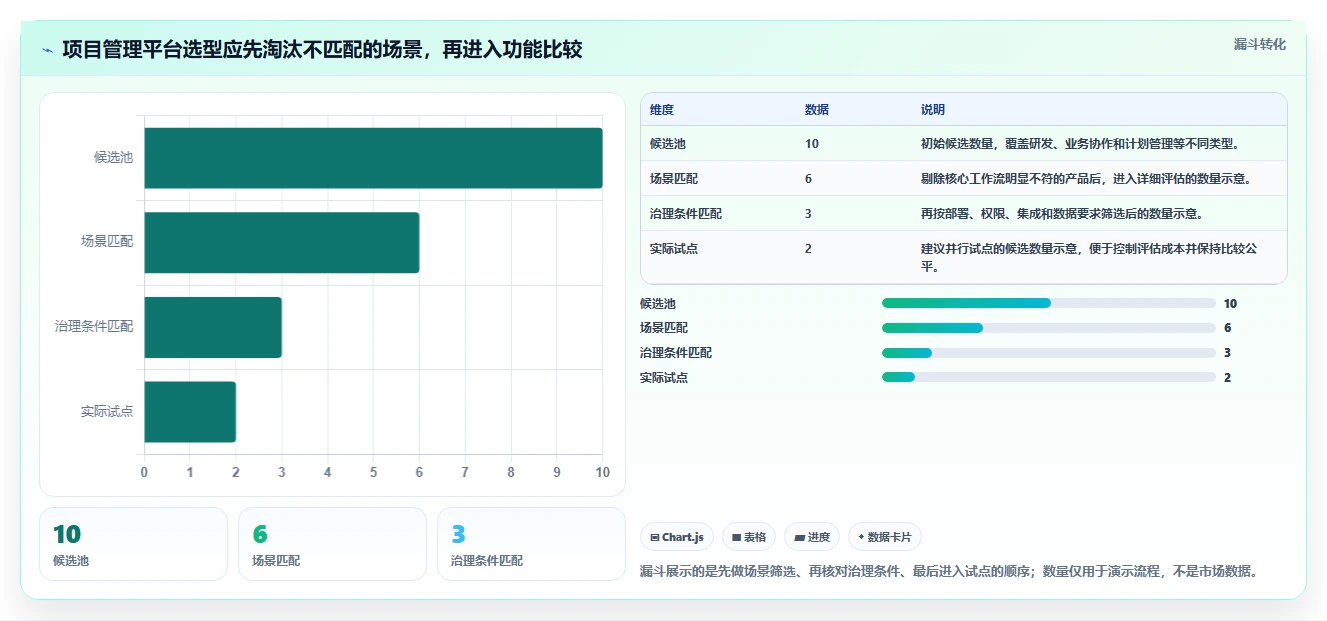Click the 治理条件匹配 label beside progress bars
The image size is (1327, 621).
coord(676,353)
